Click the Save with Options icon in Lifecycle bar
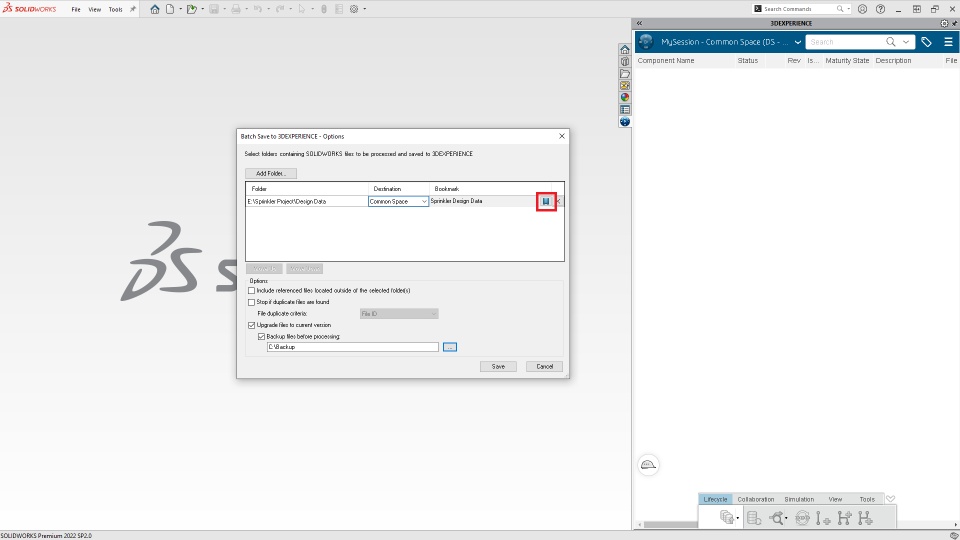The height and width of the screenshot is (540, 960). (x=727, y=517)
